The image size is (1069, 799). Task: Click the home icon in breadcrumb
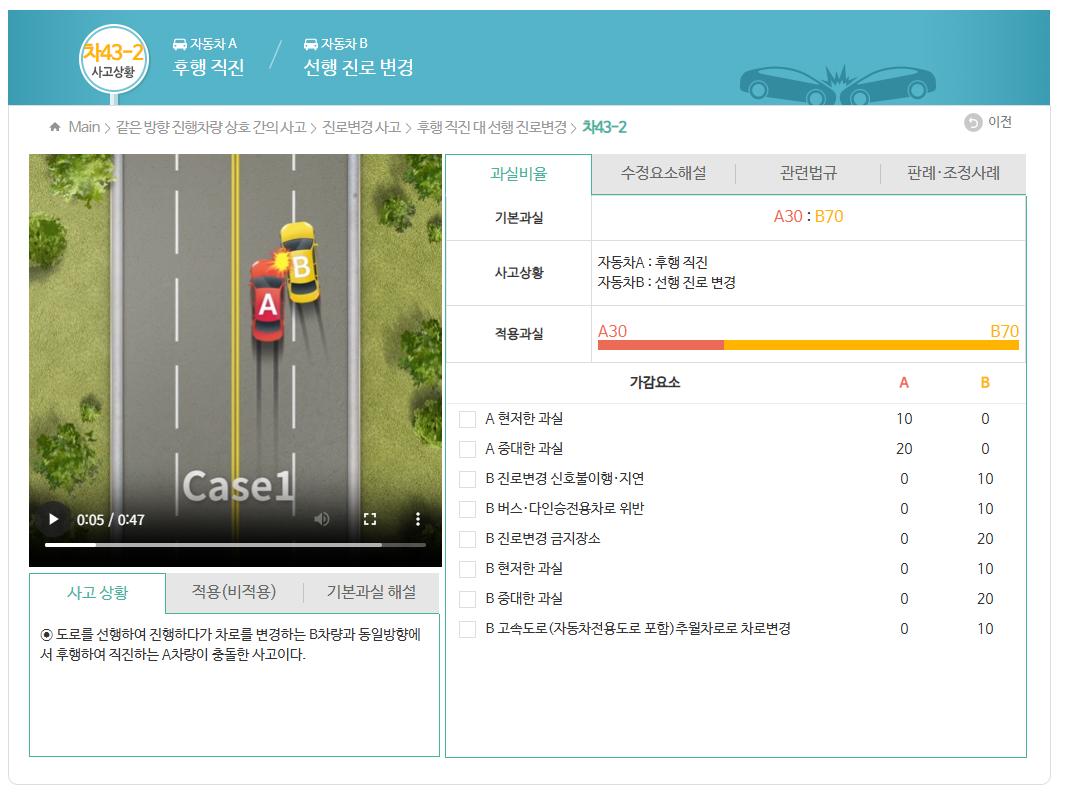(55, 127)
